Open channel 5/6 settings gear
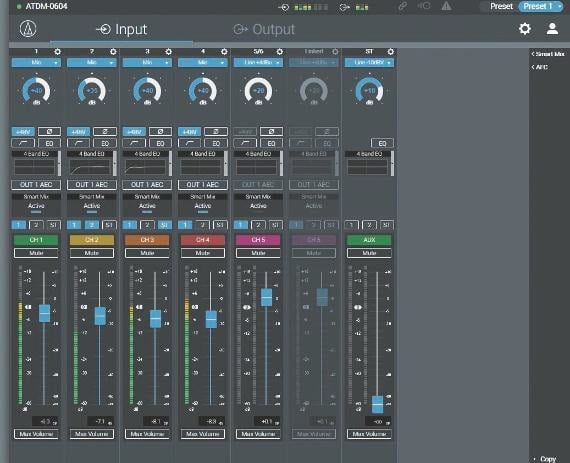 (279, 52)
